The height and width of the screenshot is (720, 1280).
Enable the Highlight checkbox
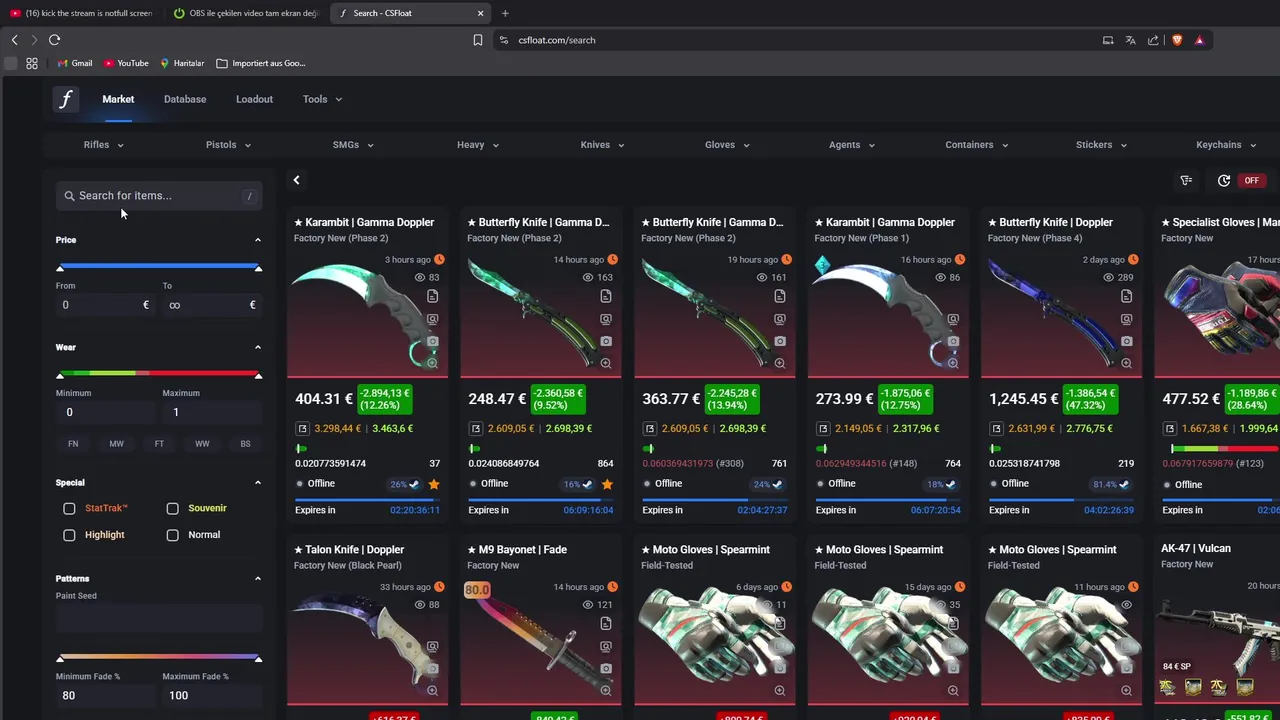pyautogui.click(x=69, y=535)
